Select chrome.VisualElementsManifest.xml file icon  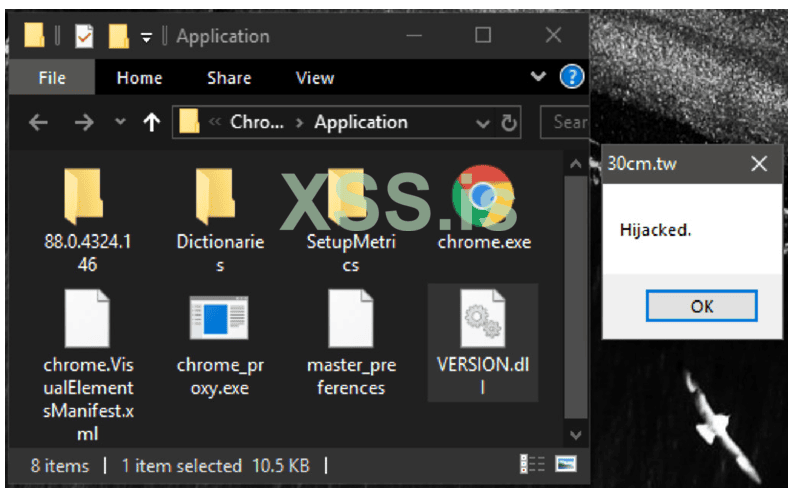(87, 318)
